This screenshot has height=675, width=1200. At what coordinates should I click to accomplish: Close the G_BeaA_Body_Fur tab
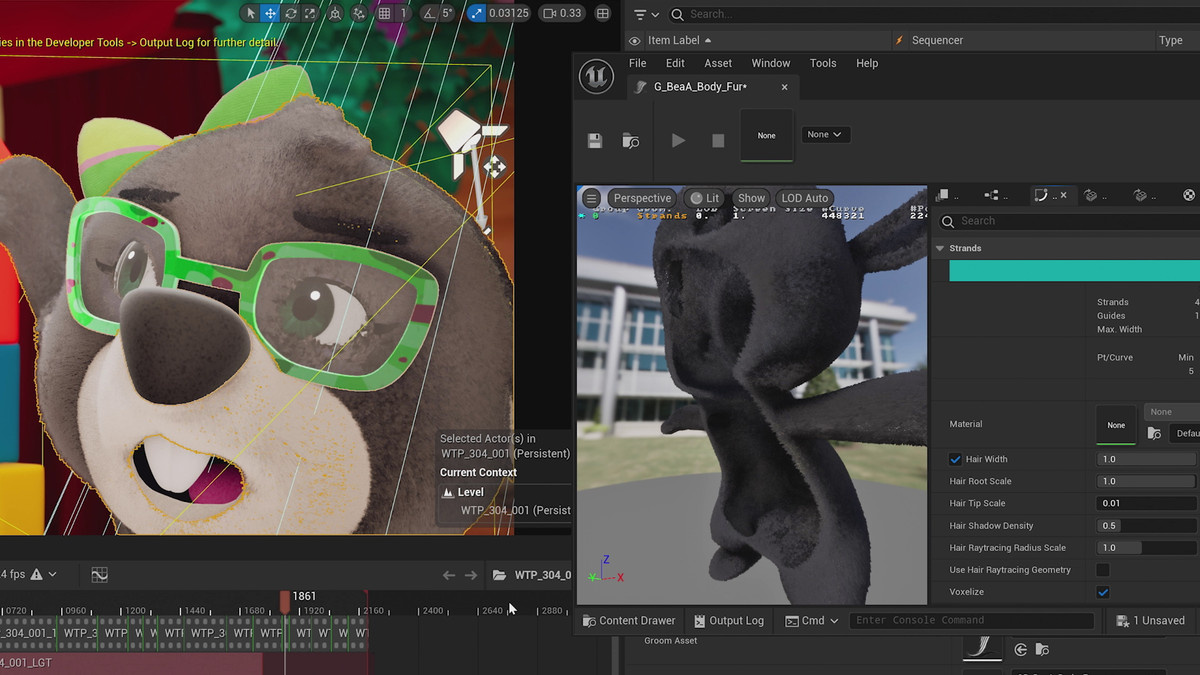pyautogui.click(x=784, y=87)
